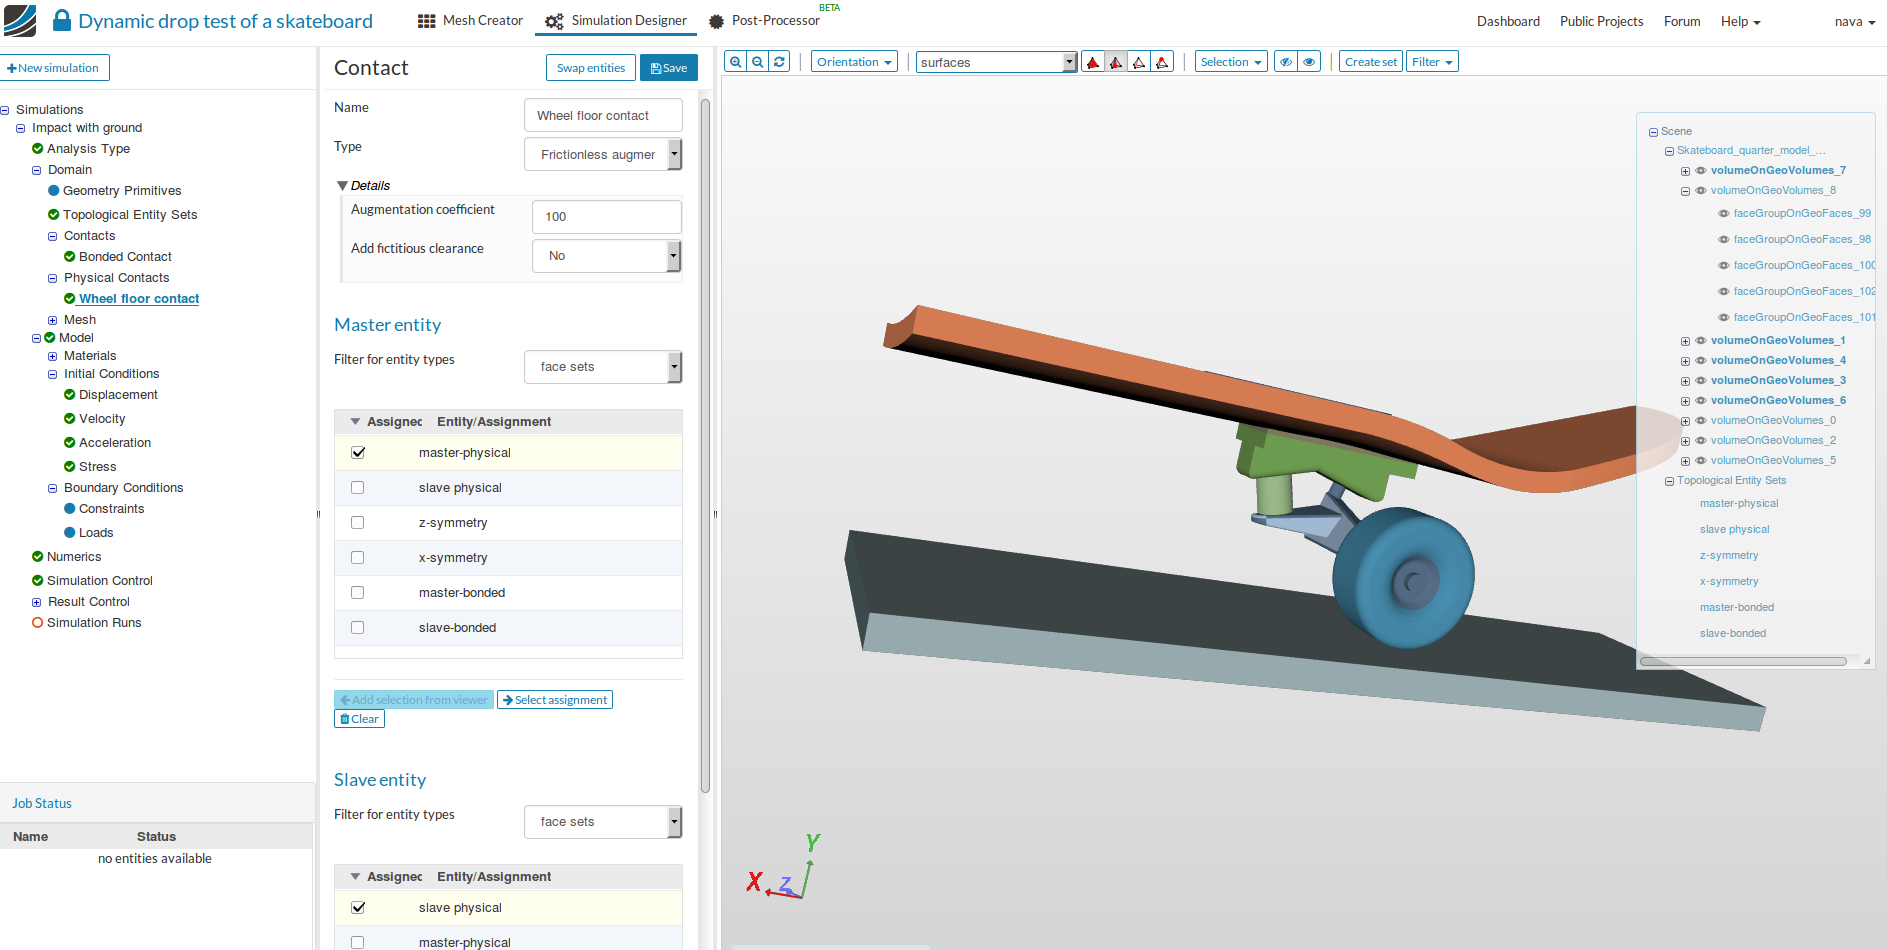Click the Clear button

pos(359,719)
